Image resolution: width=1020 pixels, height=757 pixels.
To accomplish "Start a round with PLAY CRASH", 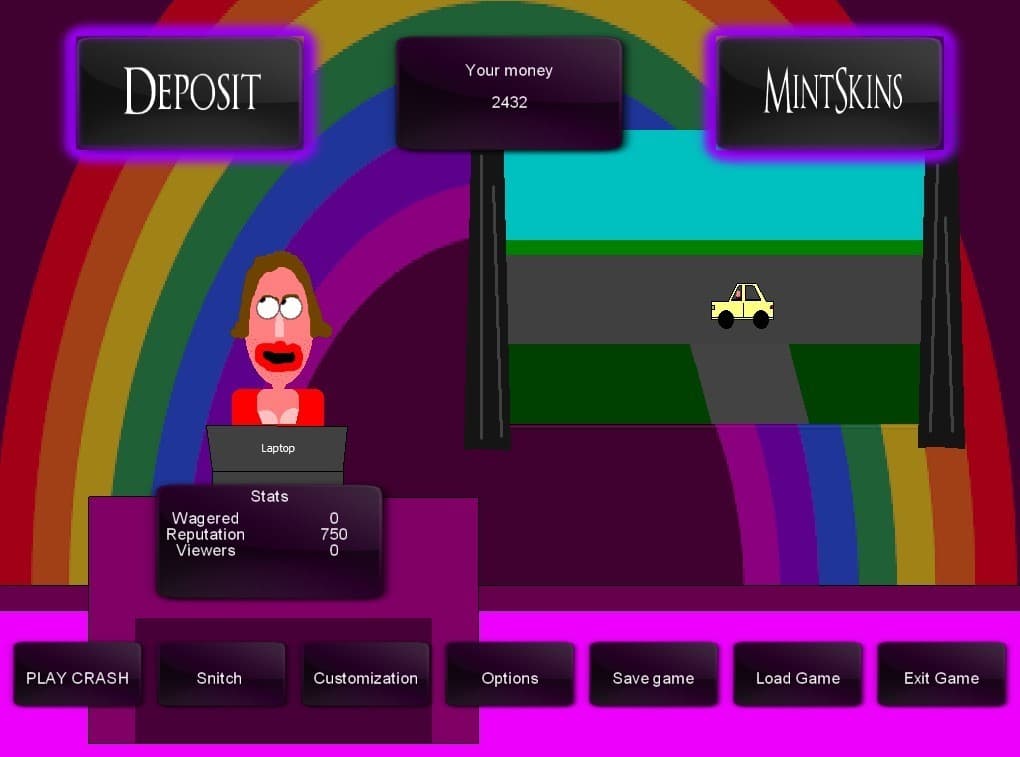I will (77, 674).
